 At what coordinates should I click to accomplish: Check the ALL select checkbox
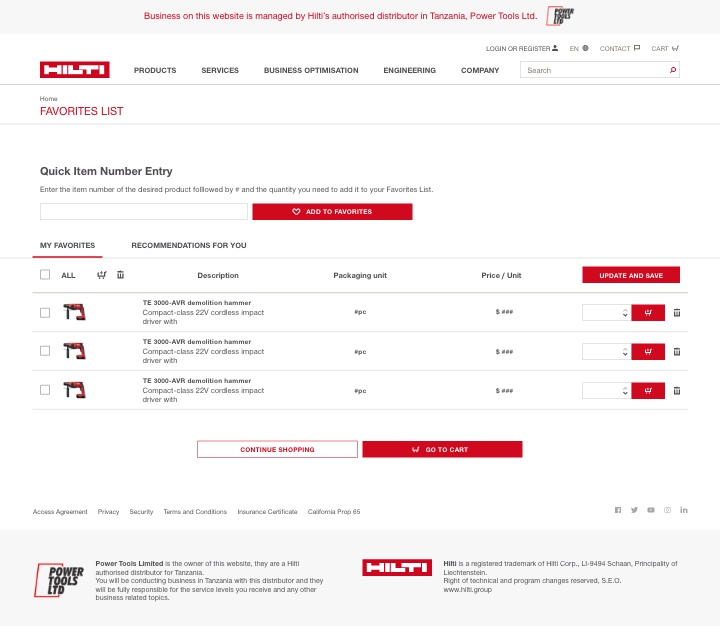[x=45, y=275]
